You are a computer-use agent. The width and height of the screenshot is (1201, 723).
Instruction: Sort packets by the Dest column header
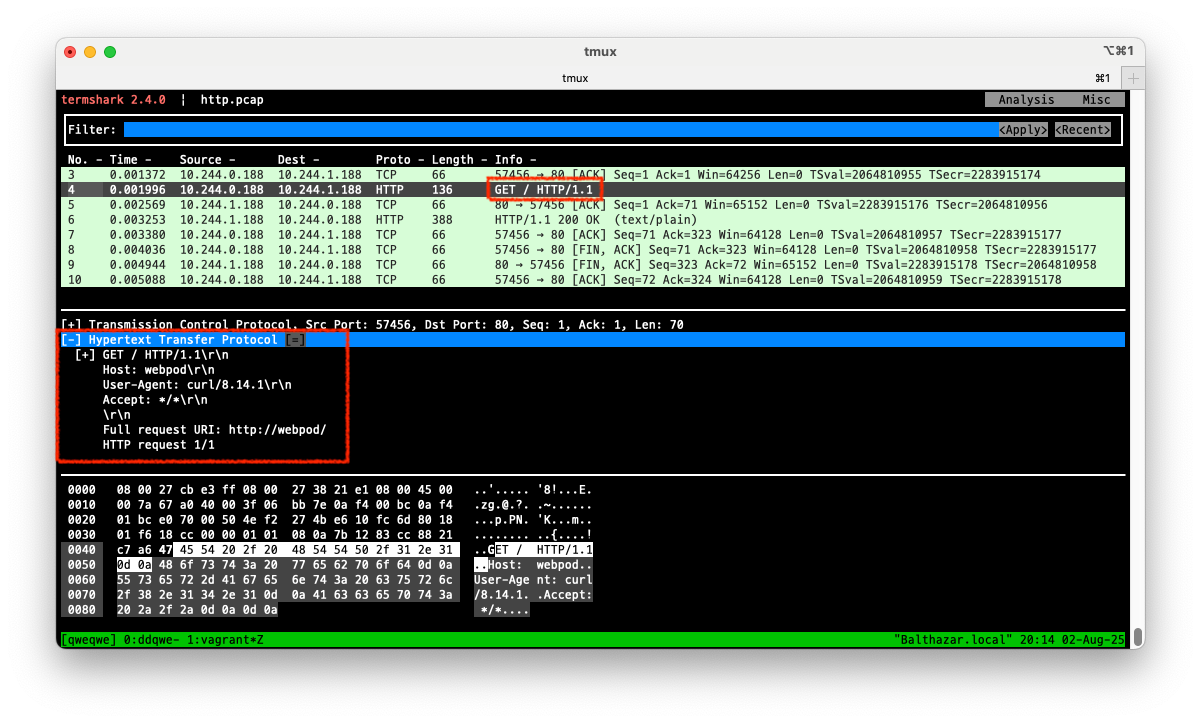299,160
